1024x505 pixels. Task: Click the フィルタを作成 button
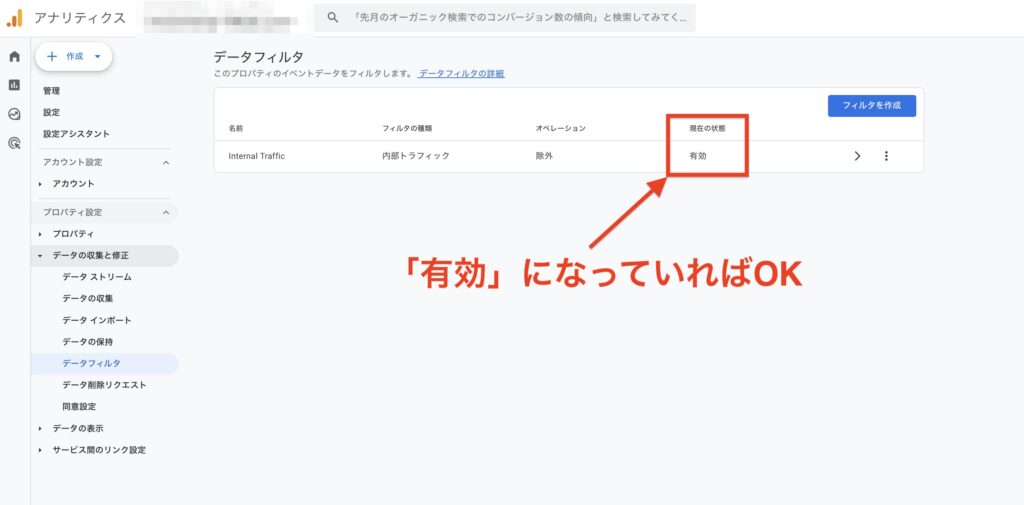coord(871,106)
